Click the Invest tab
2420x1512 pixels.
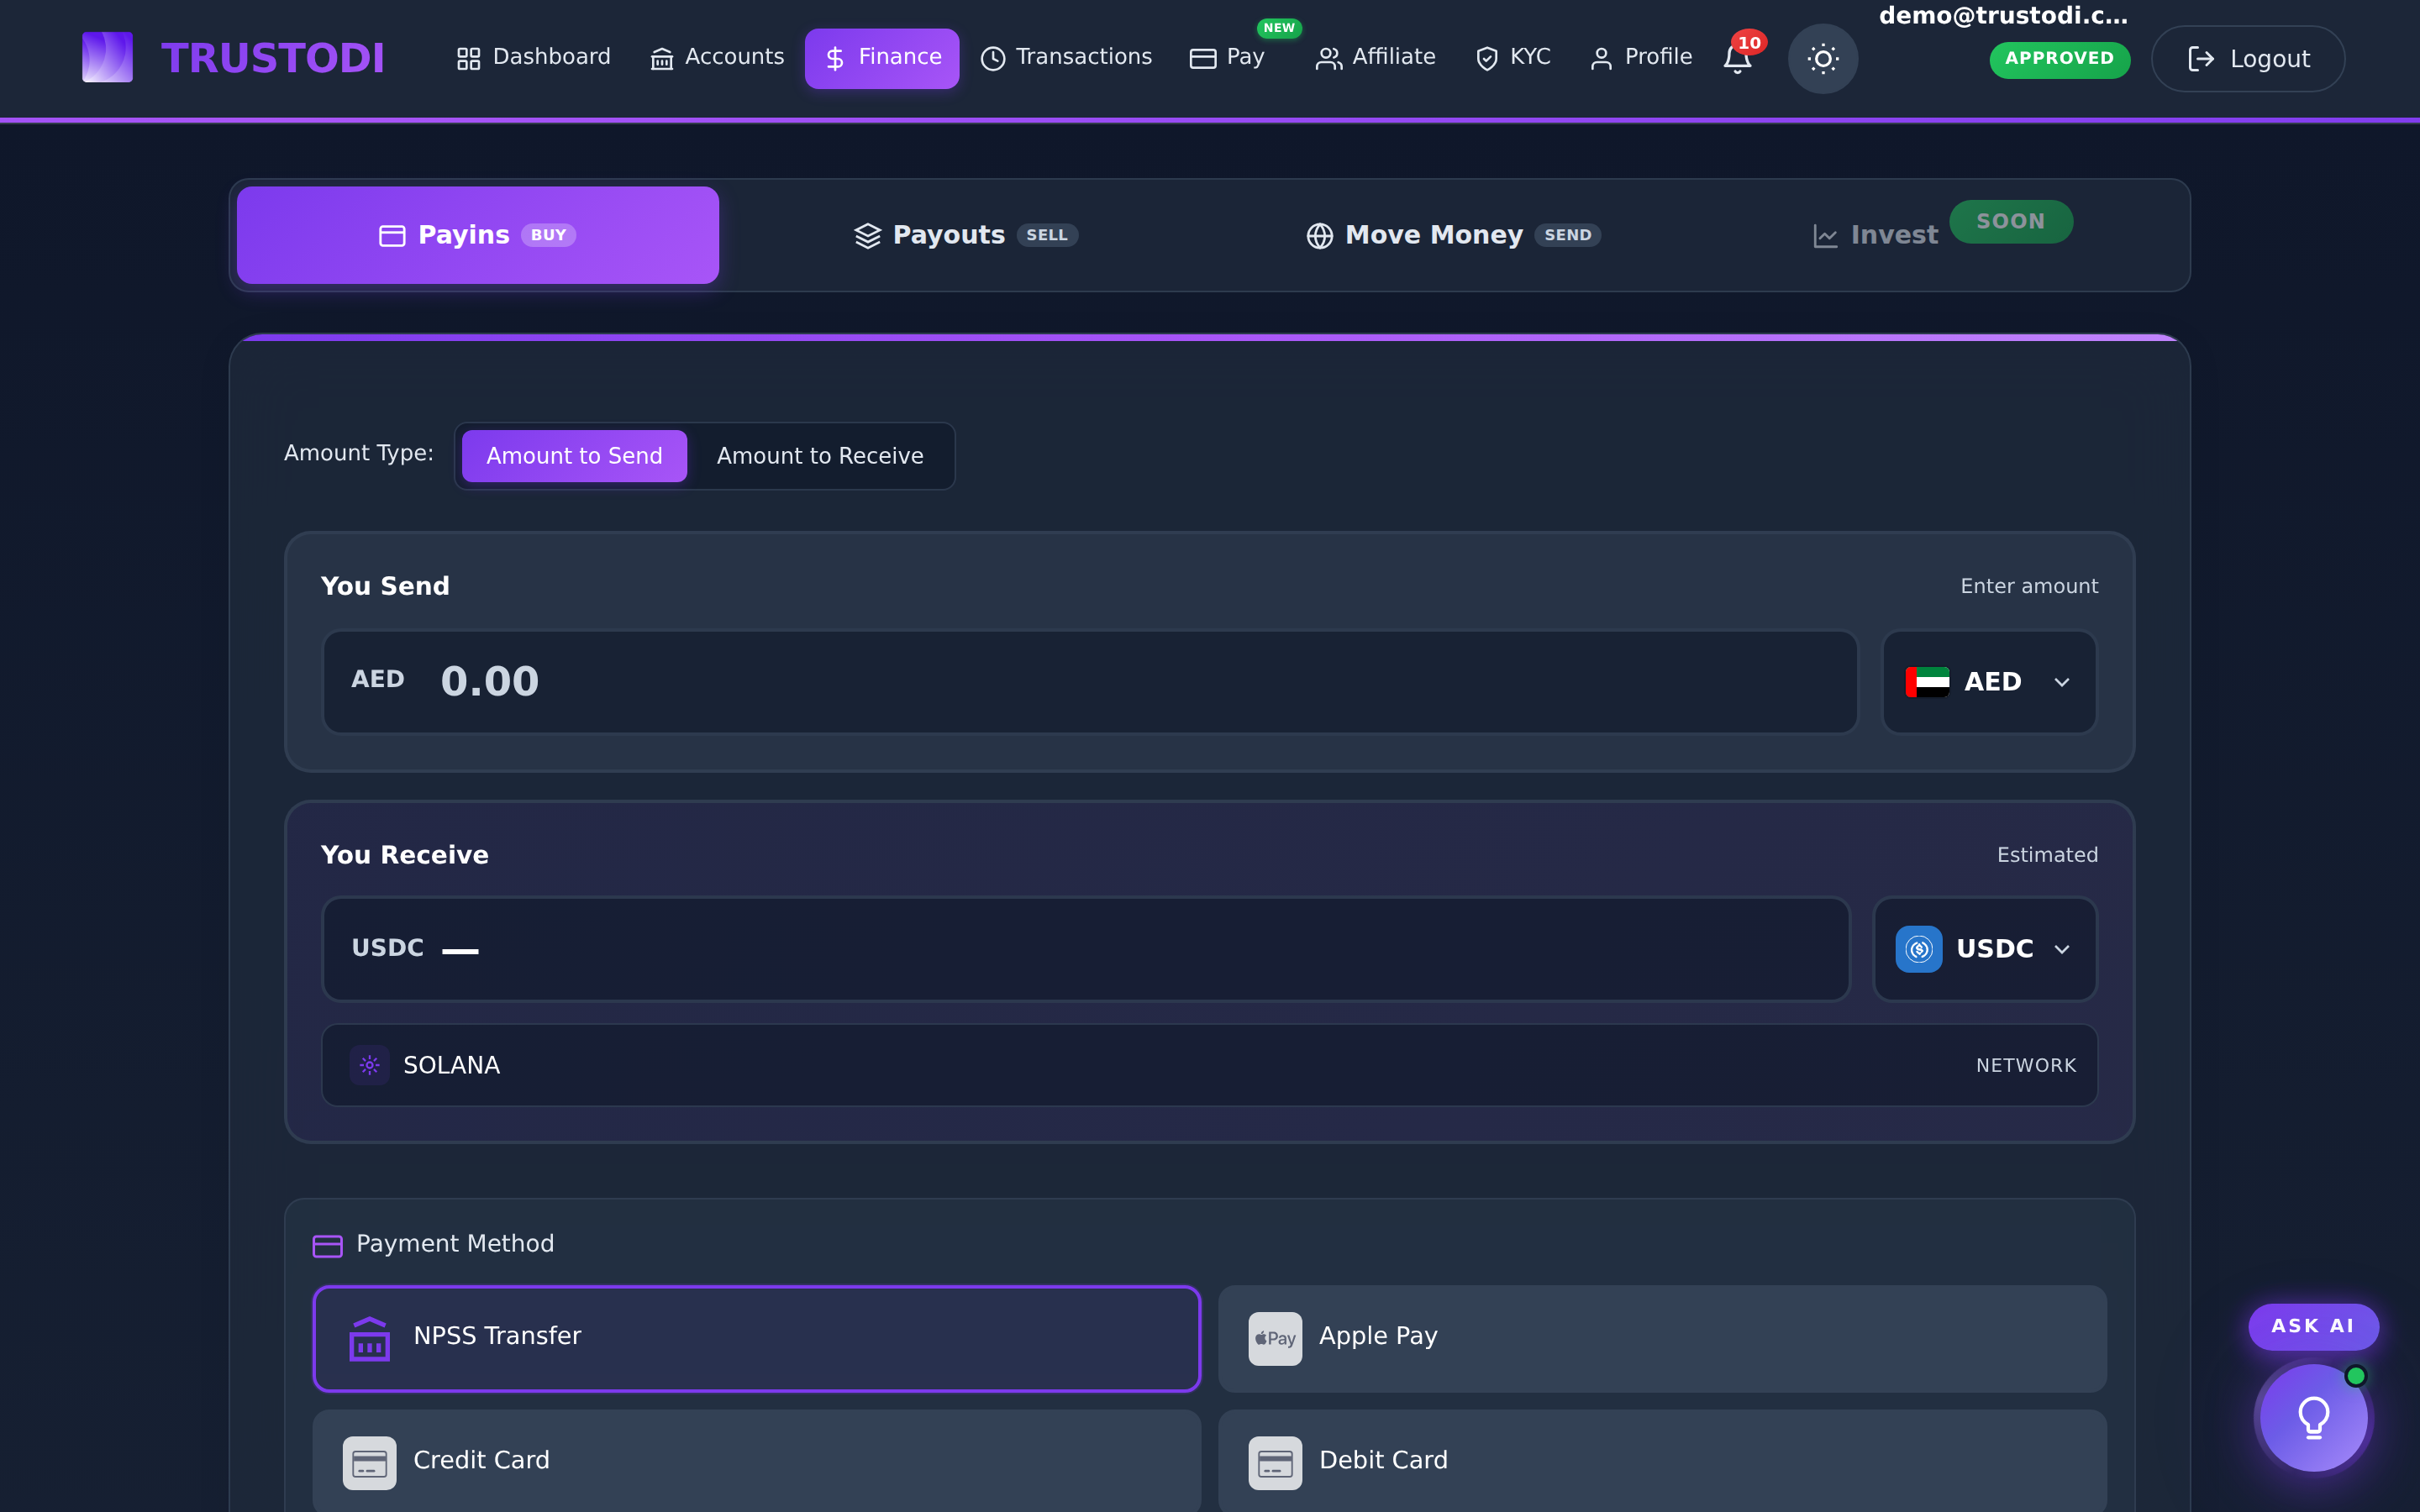click(1942, 235)
